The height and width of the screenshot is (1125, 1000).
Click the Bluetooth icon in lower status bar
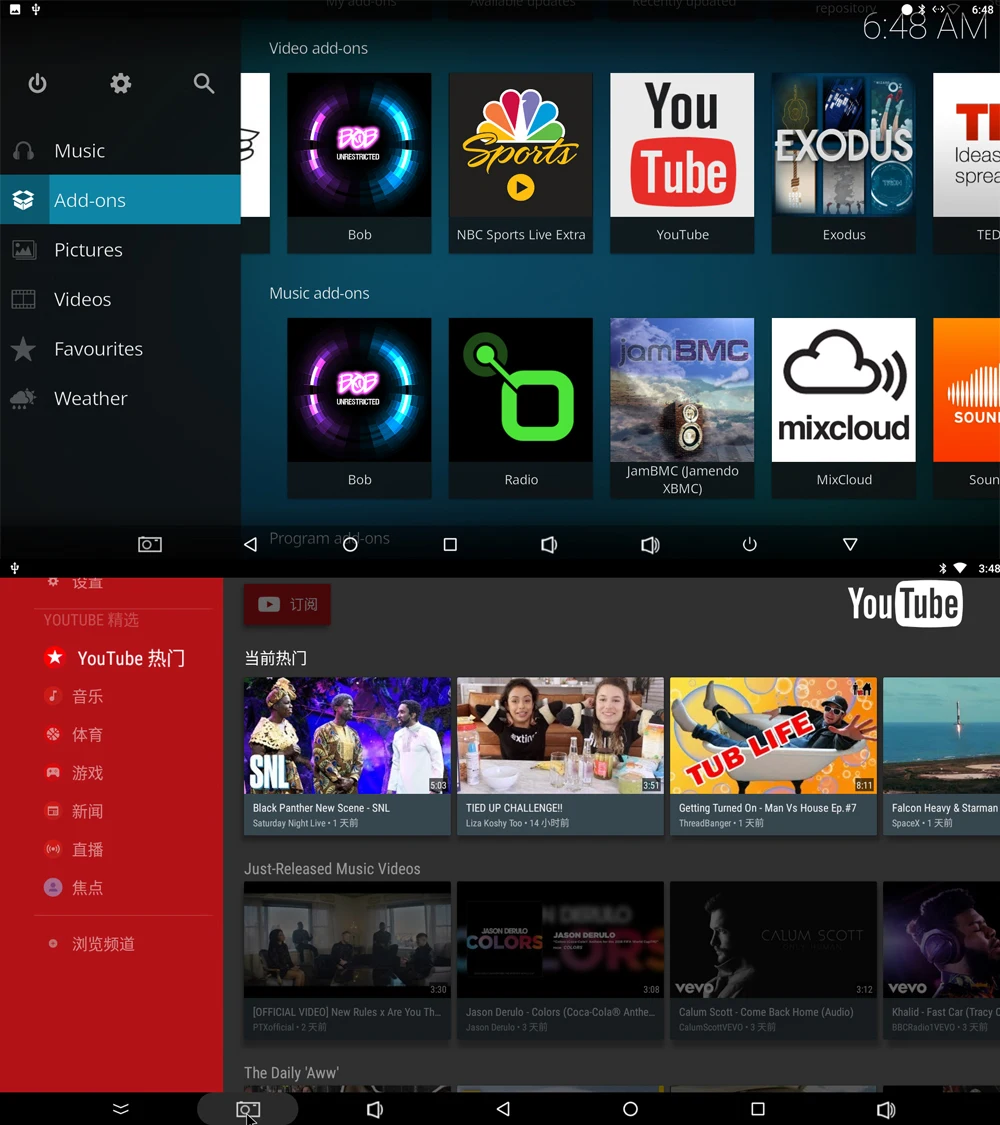[943, 568]
